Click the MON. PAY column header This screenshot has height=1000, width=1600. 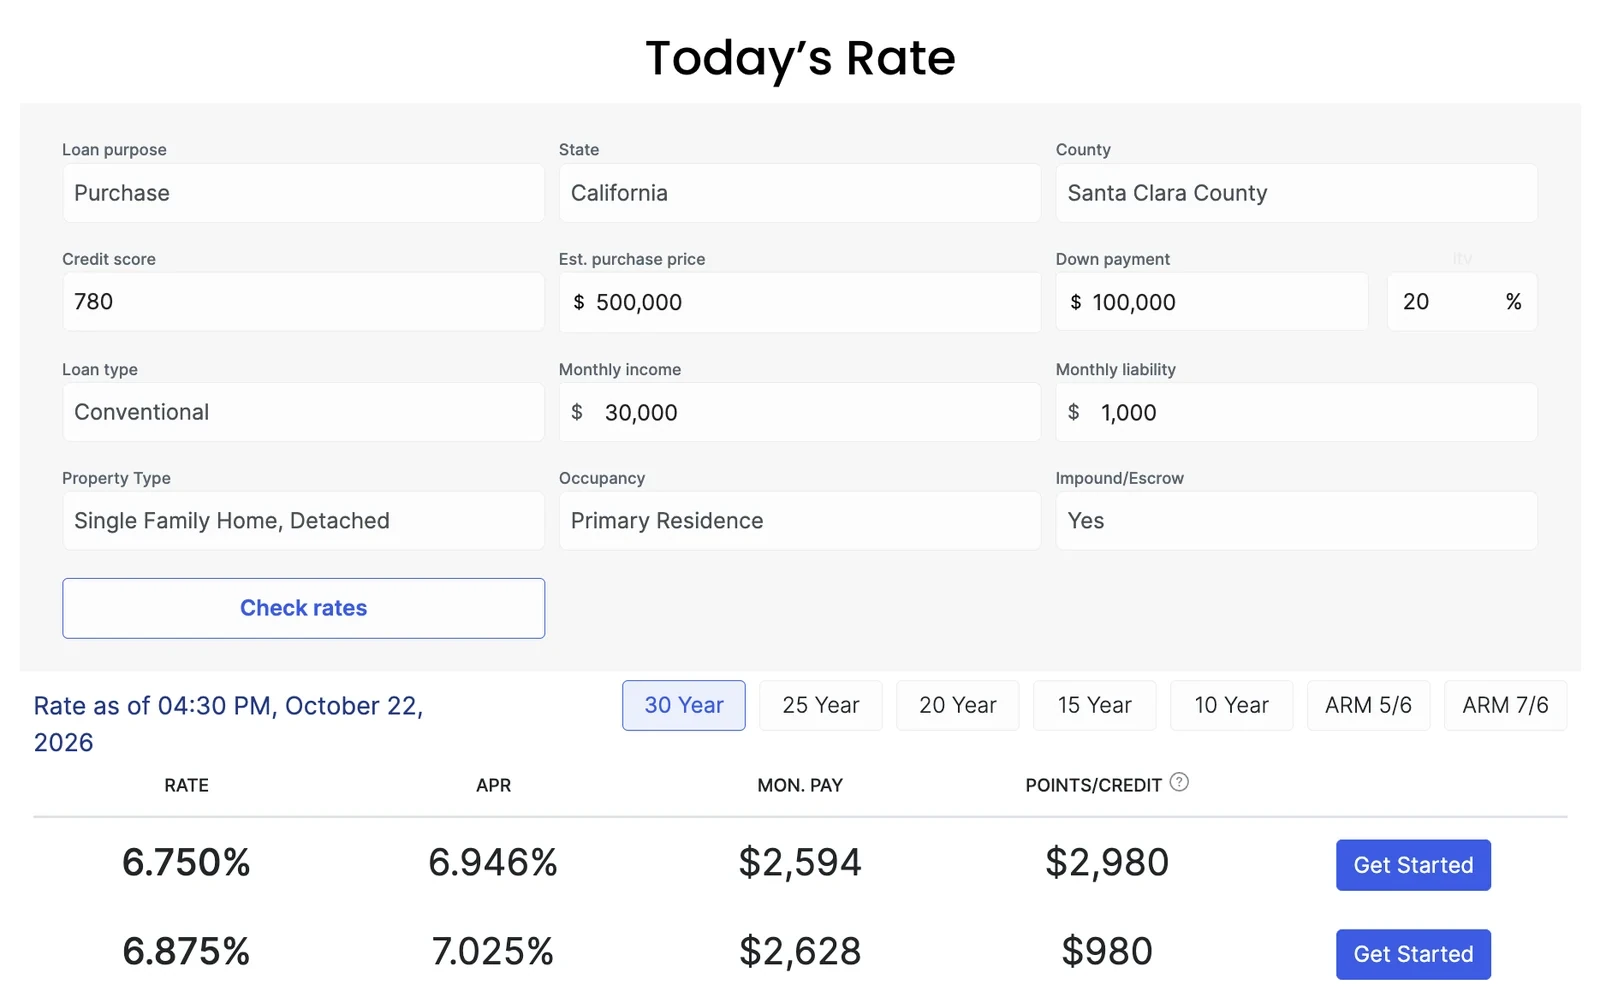pos(800,785)
